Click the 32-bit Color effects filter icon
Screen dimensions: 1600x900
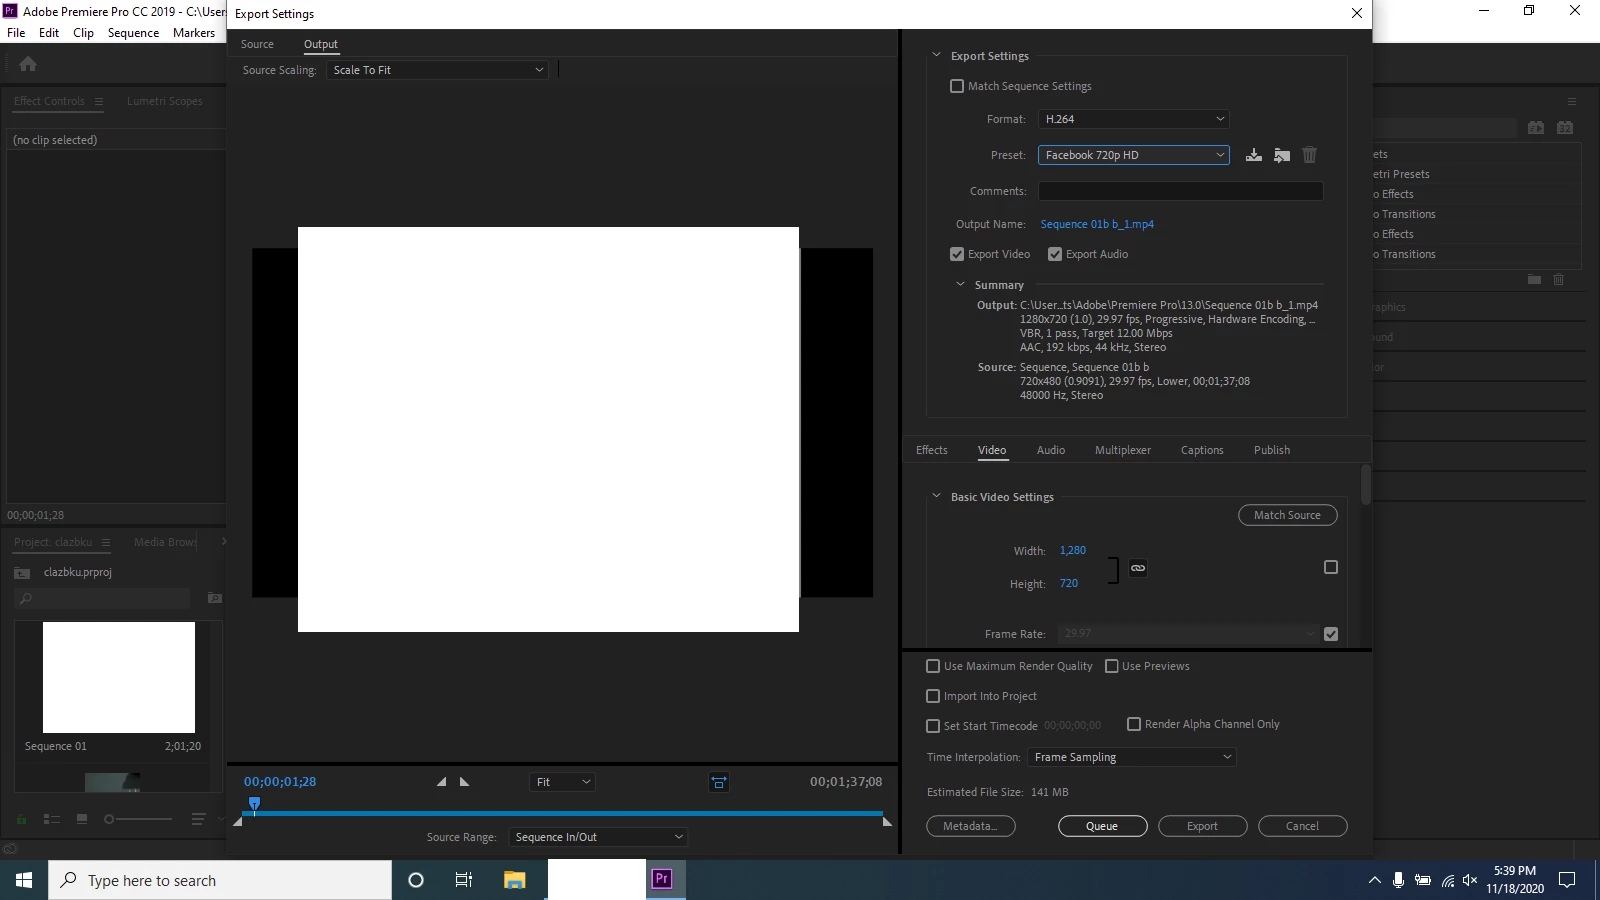(1565, 128)
